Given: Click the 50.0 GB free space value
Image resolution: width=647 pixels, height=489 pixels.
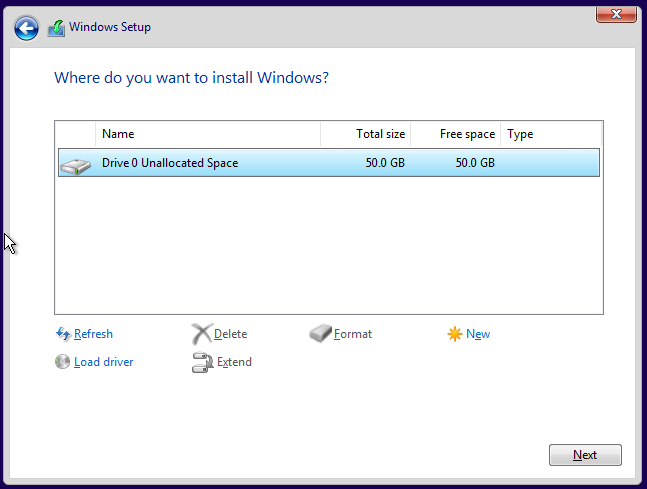Looking at the screenshot, I should [475, 163].
